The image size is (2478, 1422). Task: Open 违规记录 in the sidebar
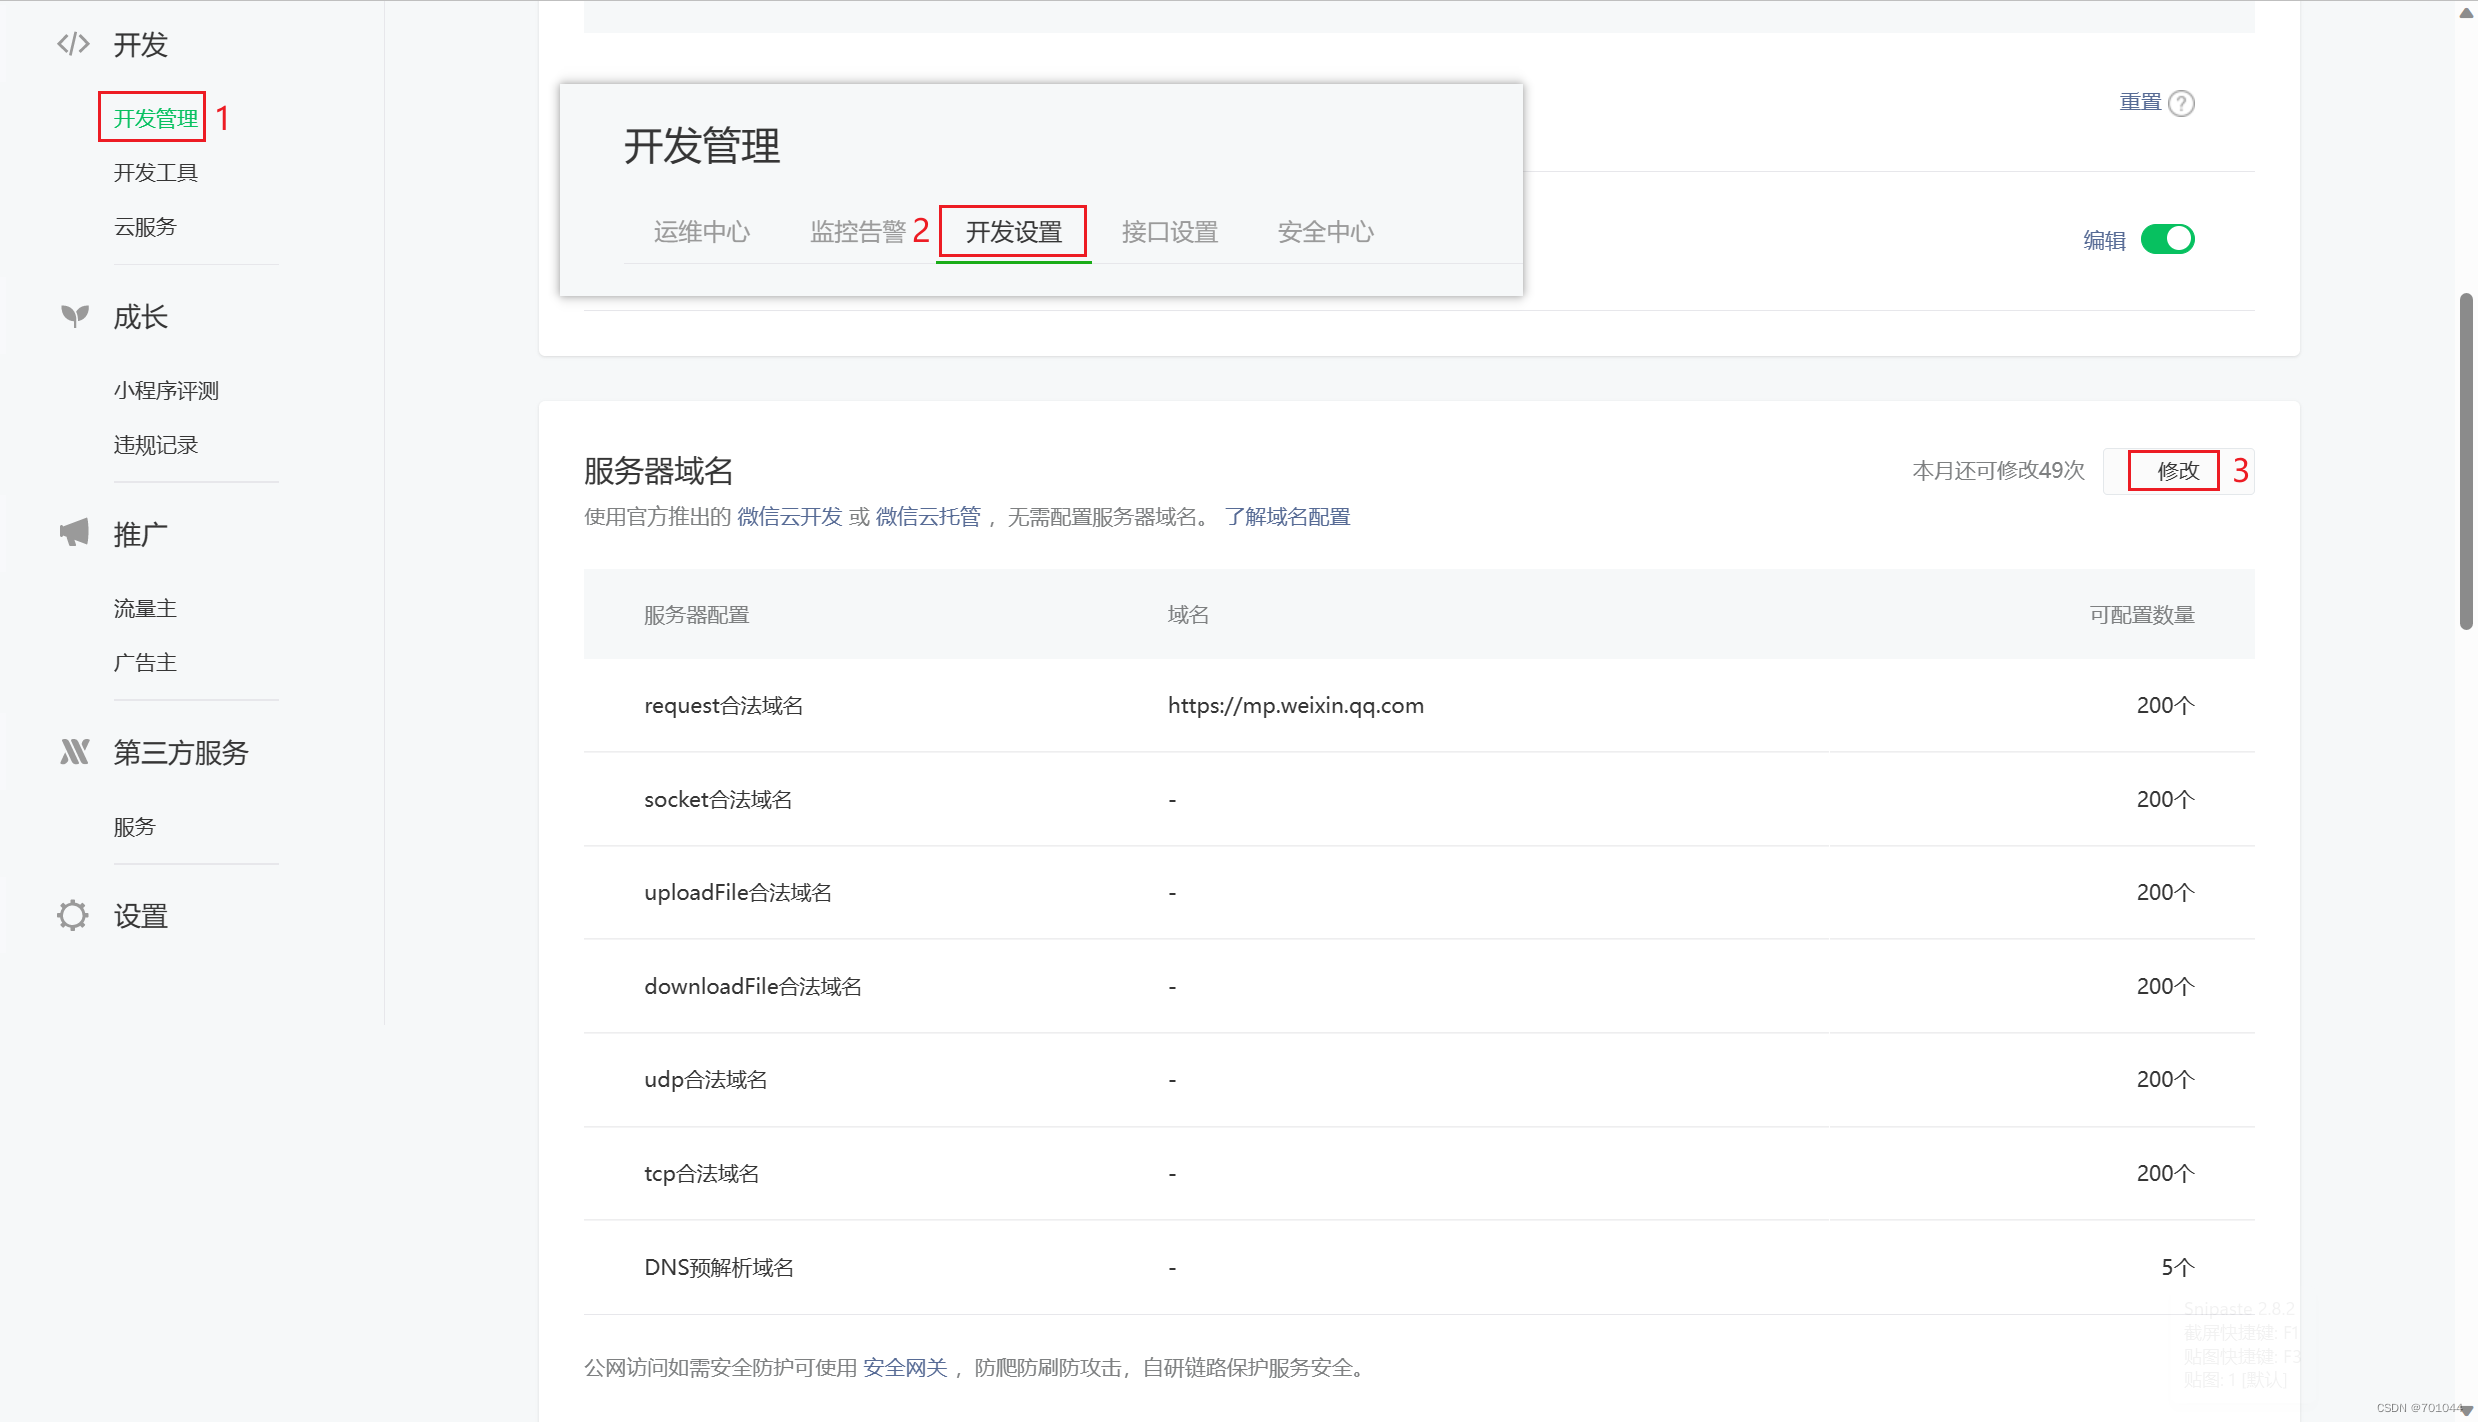[155, 445]
